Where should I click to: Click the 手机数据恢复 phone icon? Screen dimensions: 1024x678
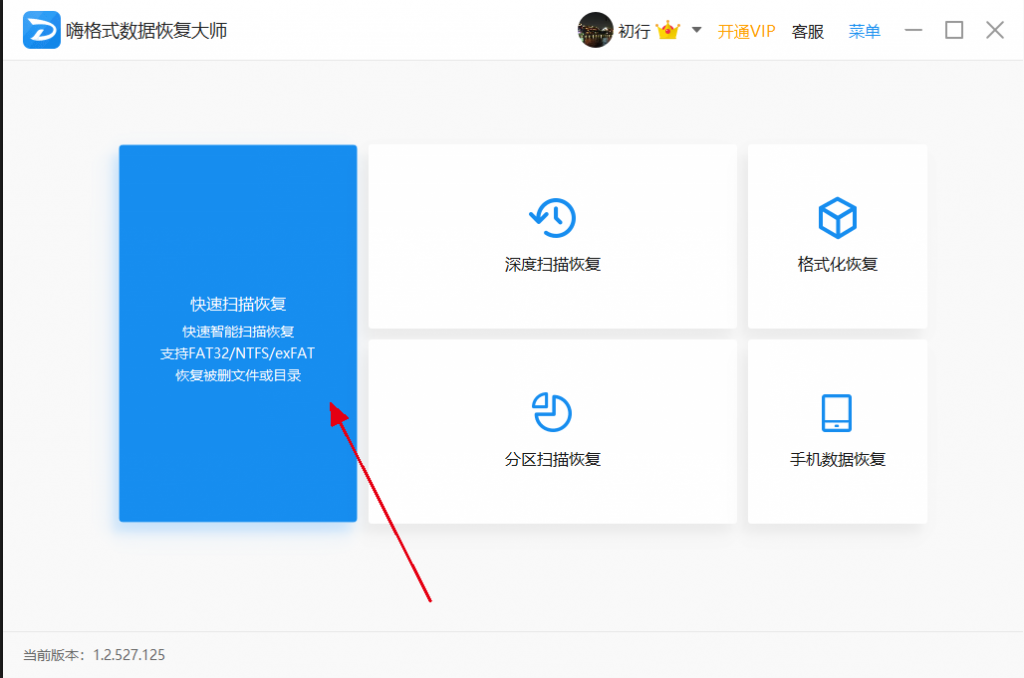837,413
